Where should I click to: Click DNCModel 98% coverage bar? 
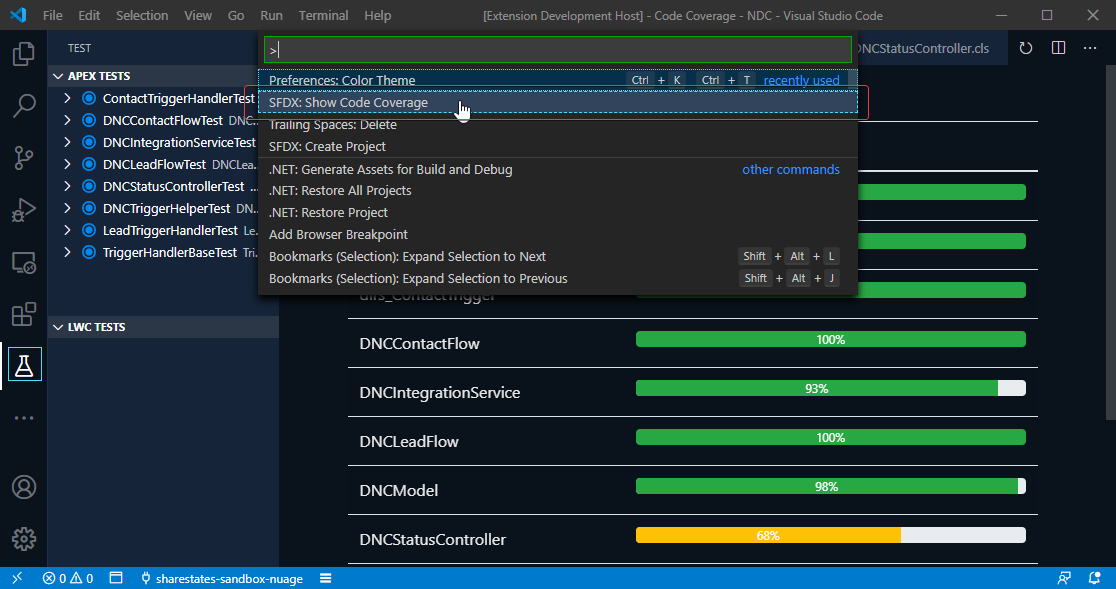[831, 487]
